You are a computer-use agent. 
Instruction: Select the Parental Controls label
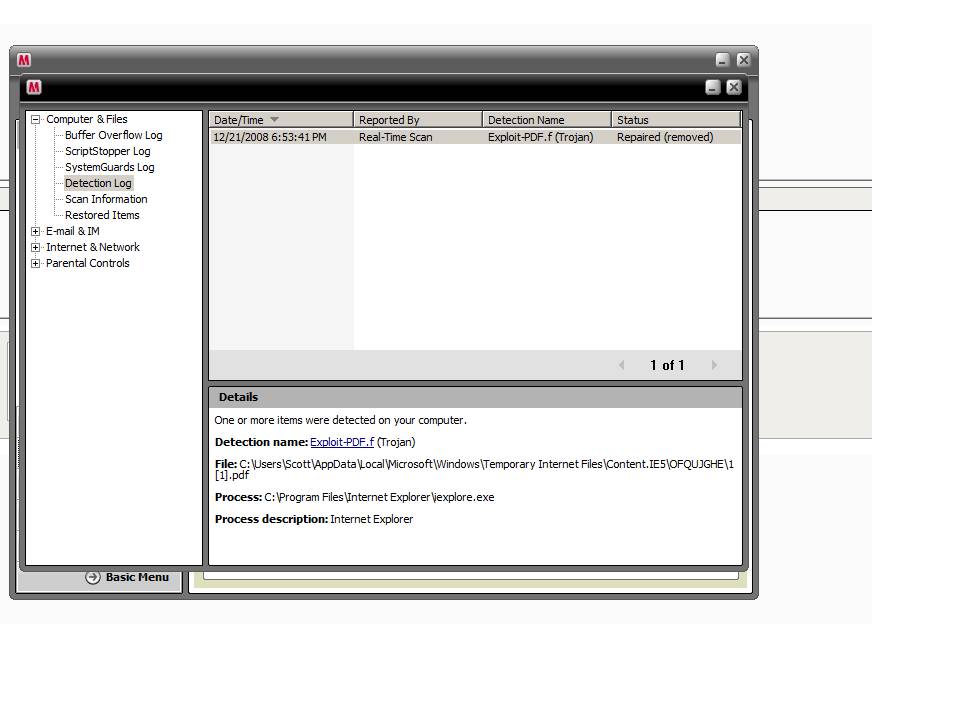[88, 263]
